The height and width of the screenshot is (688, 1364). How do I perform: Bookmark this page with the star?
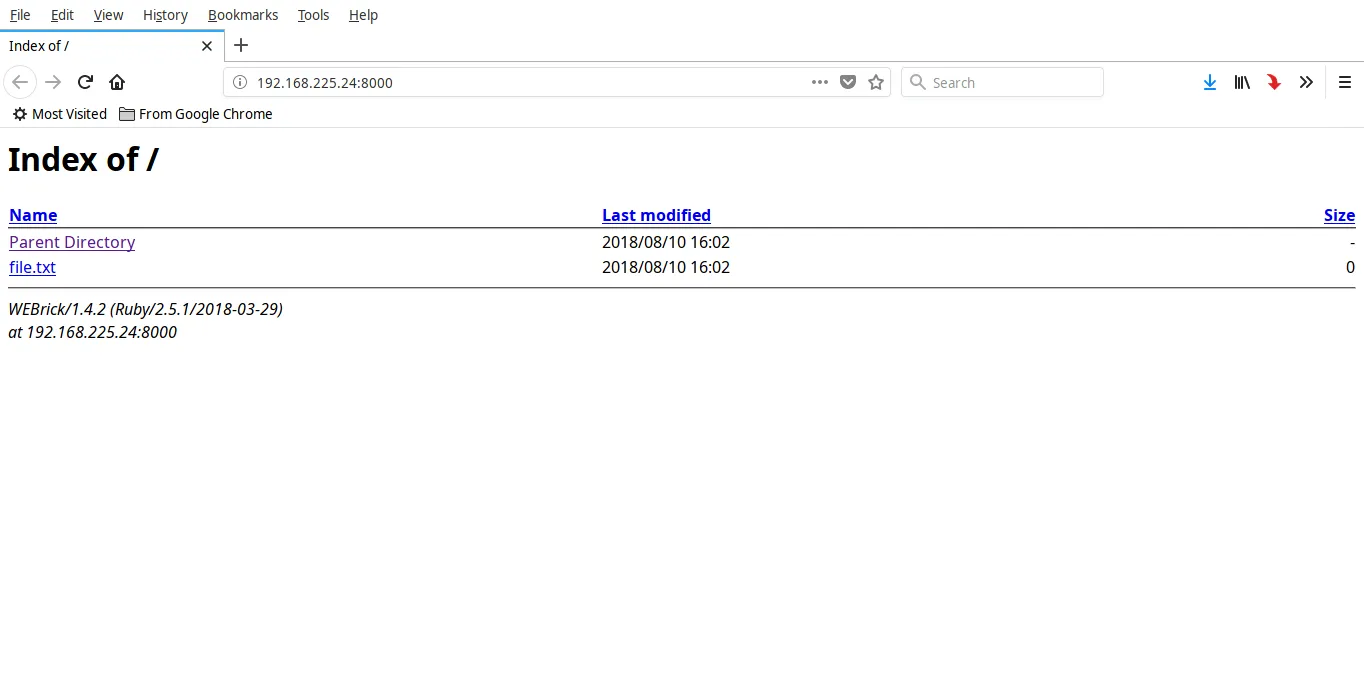[x=876, y=82]
